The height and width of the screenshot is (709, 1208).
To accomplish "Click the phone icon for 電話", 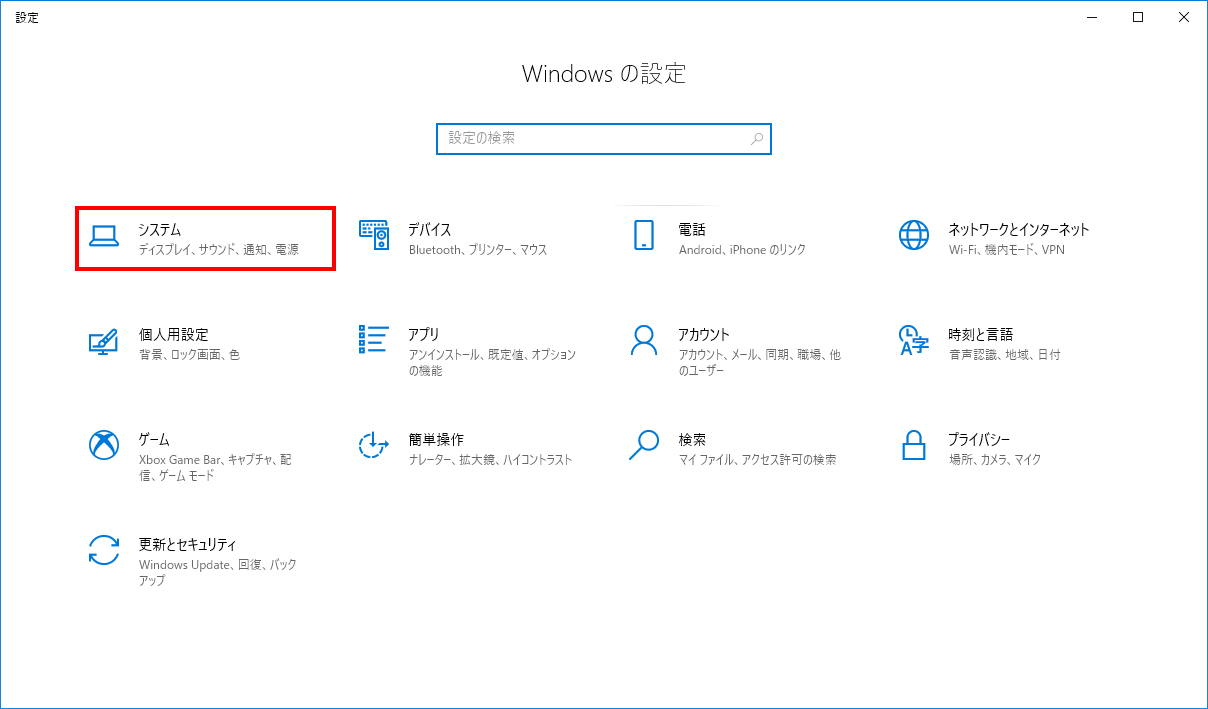I will coord(644,235).
